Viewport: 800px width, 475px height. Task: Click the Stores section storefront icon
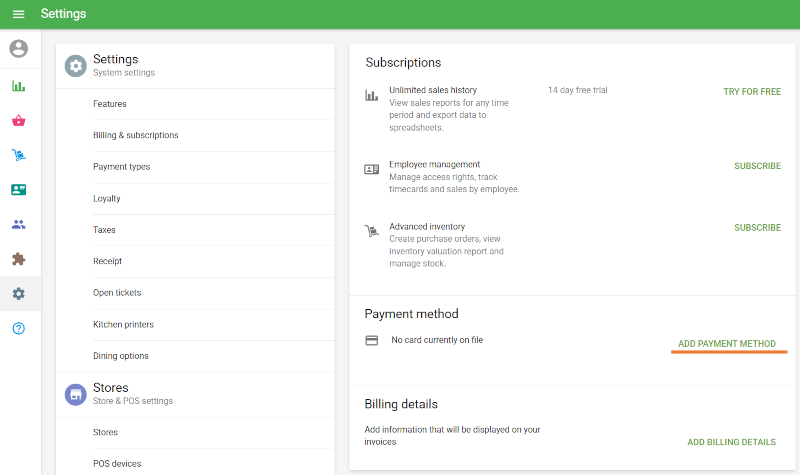pos(76,394)
